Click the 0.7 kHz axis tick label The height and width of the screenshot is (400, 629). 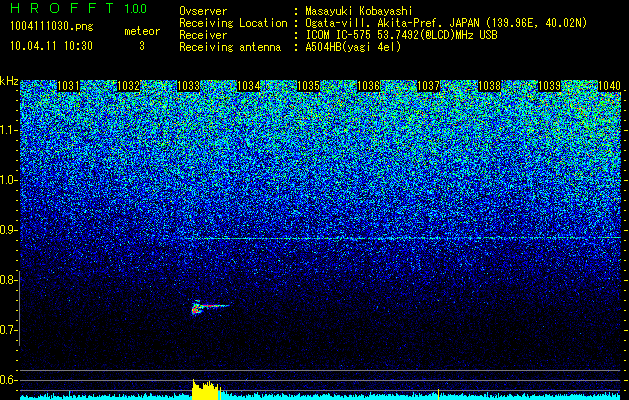click(x=8, y=330)
